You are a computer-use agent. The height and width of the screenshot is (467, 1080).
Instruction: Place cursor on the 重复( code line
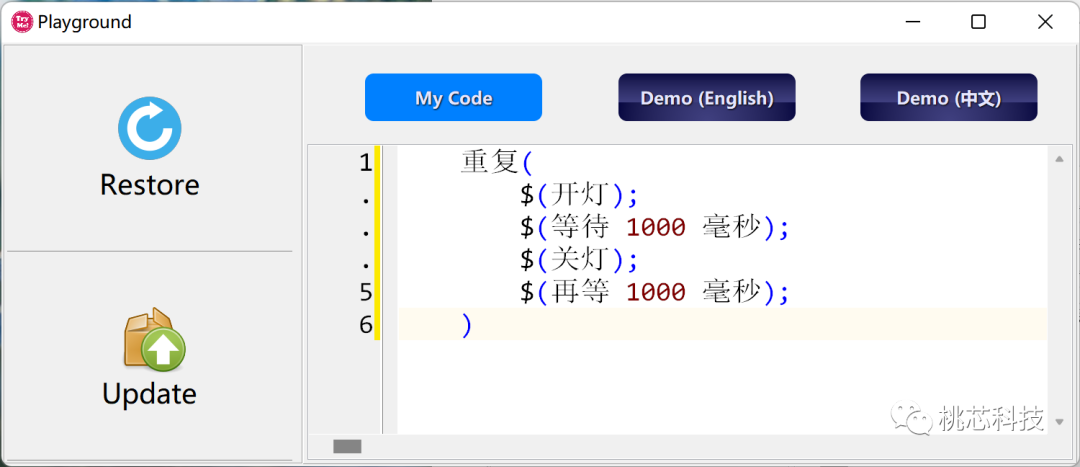[x=497, y=162]
